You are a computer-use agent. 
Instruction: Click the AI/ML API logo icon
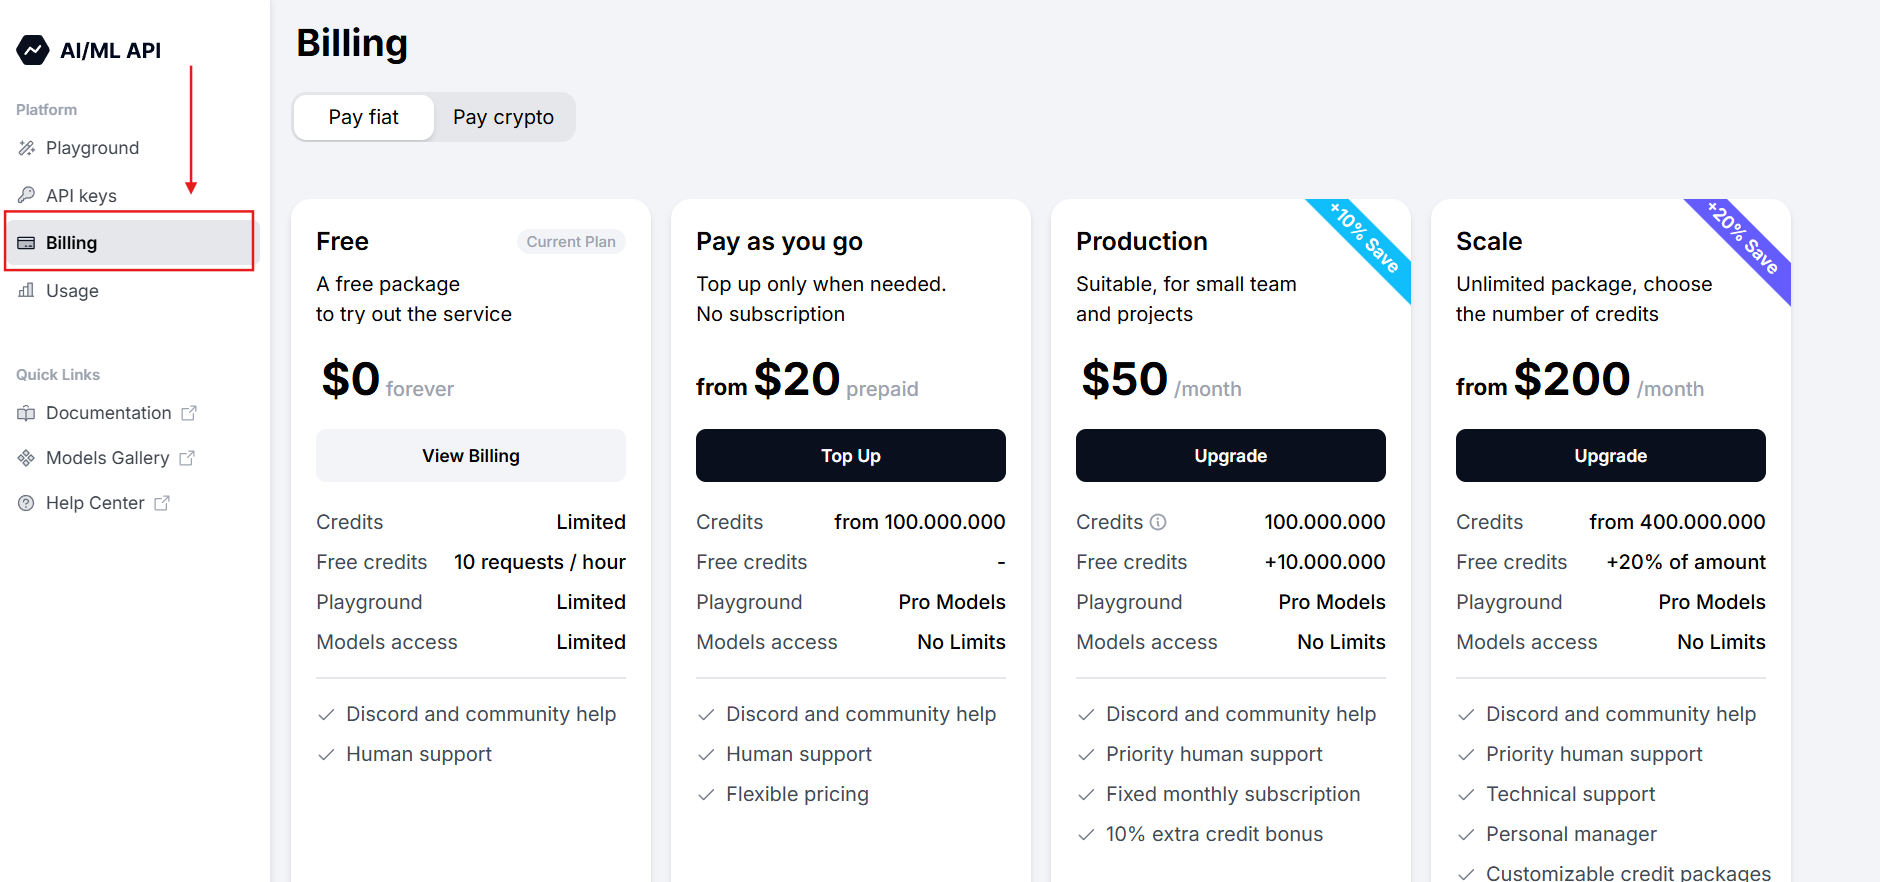pos(33,50)
